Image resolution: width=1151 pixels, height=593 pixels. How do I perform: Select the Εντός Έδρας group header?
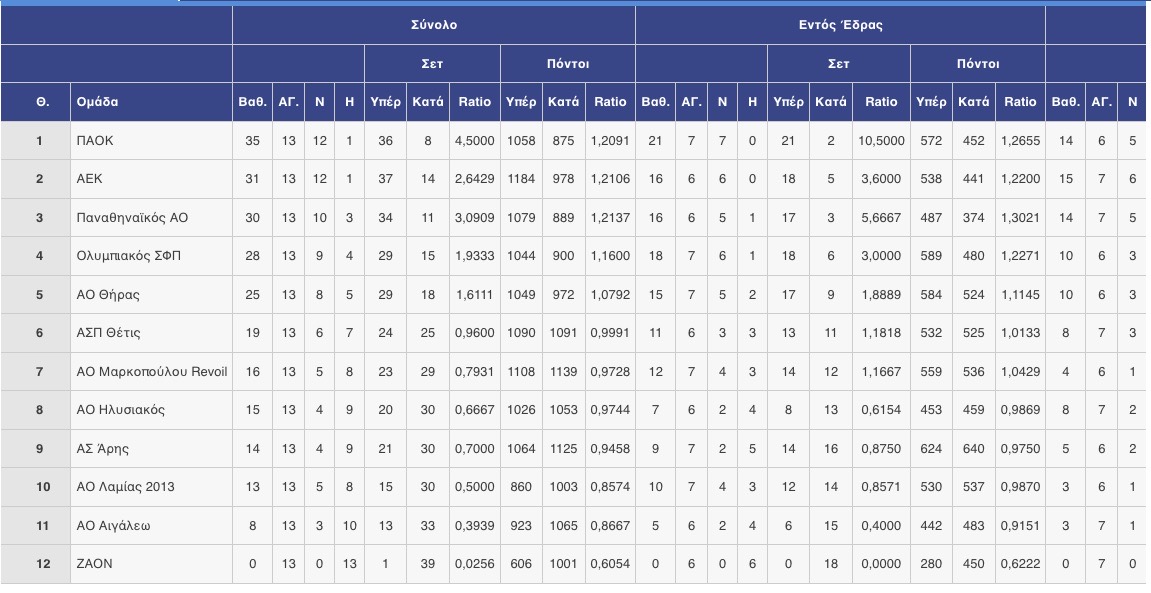coord(839,25)
